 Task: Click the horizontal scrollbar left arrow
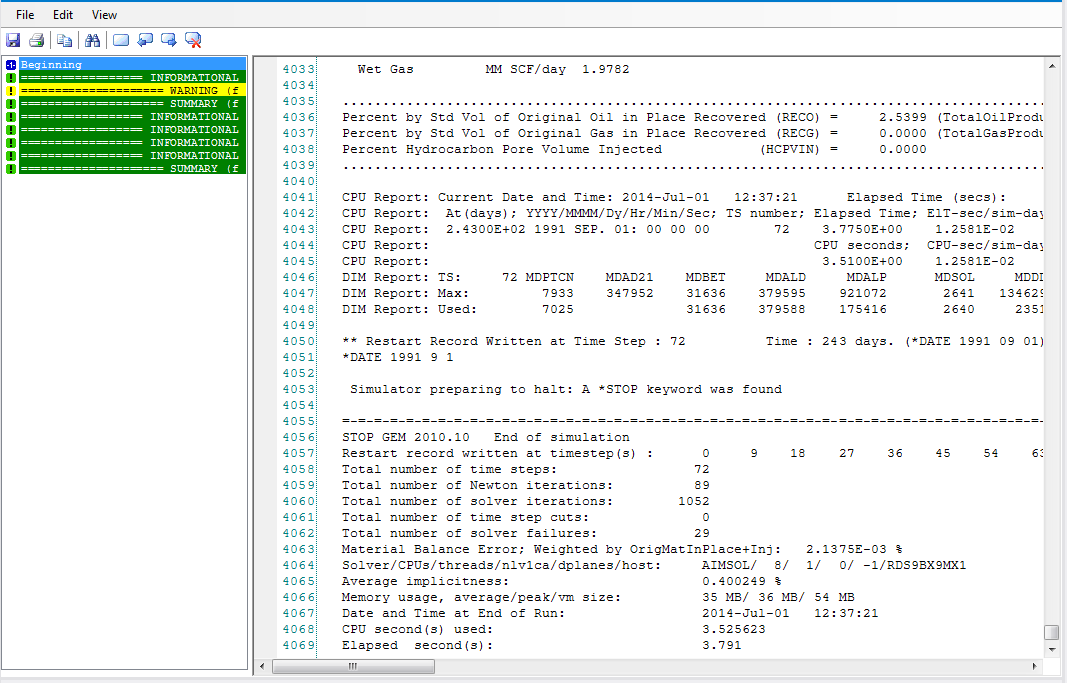point(264,666)
